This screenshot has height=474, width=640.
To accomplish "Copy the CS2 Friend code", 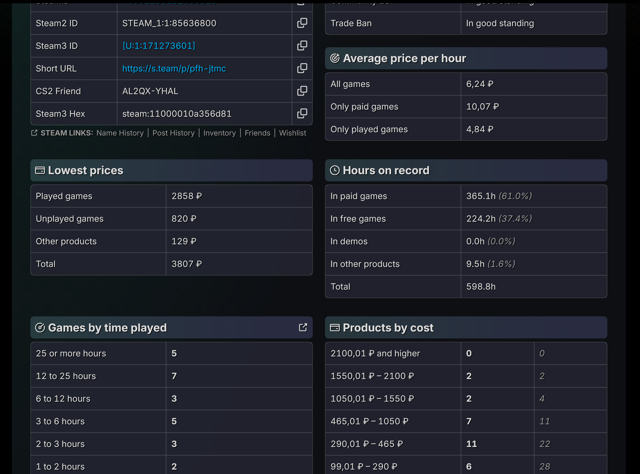I will [x=302, y=91].
